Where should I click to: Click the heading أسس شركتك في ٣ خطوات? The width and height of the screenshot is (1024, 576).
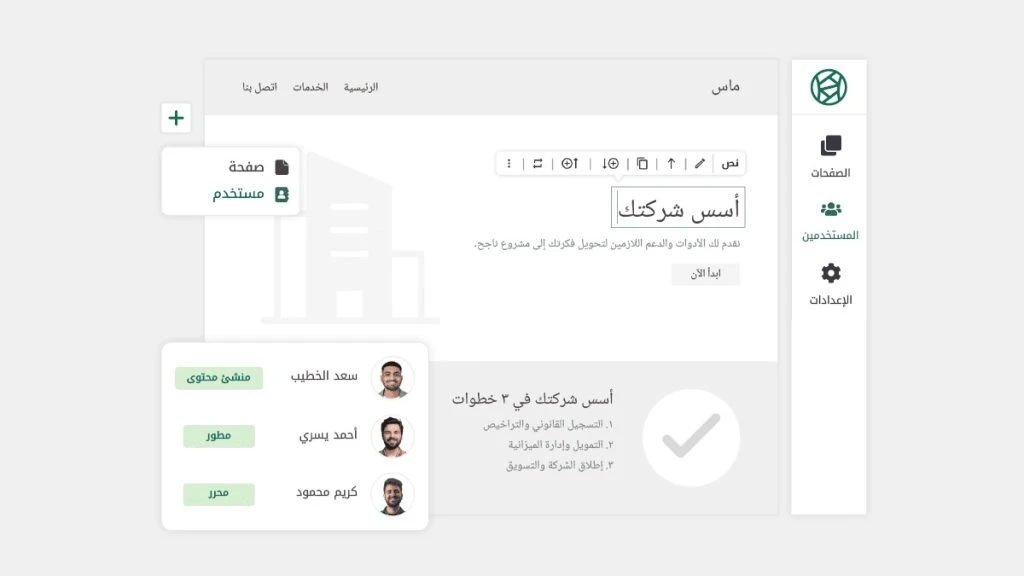tap(532, 398)
